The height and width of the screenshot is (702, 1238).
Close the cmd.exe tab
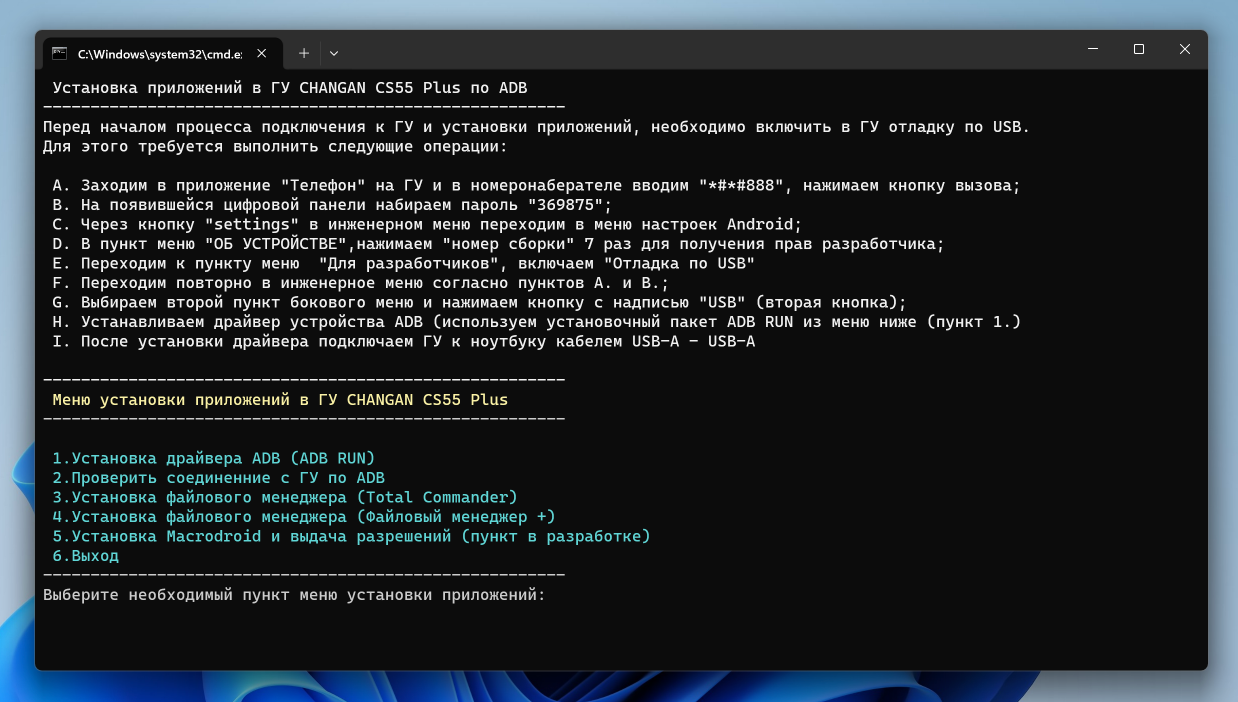pyautogui.click(x=262, y=53)
